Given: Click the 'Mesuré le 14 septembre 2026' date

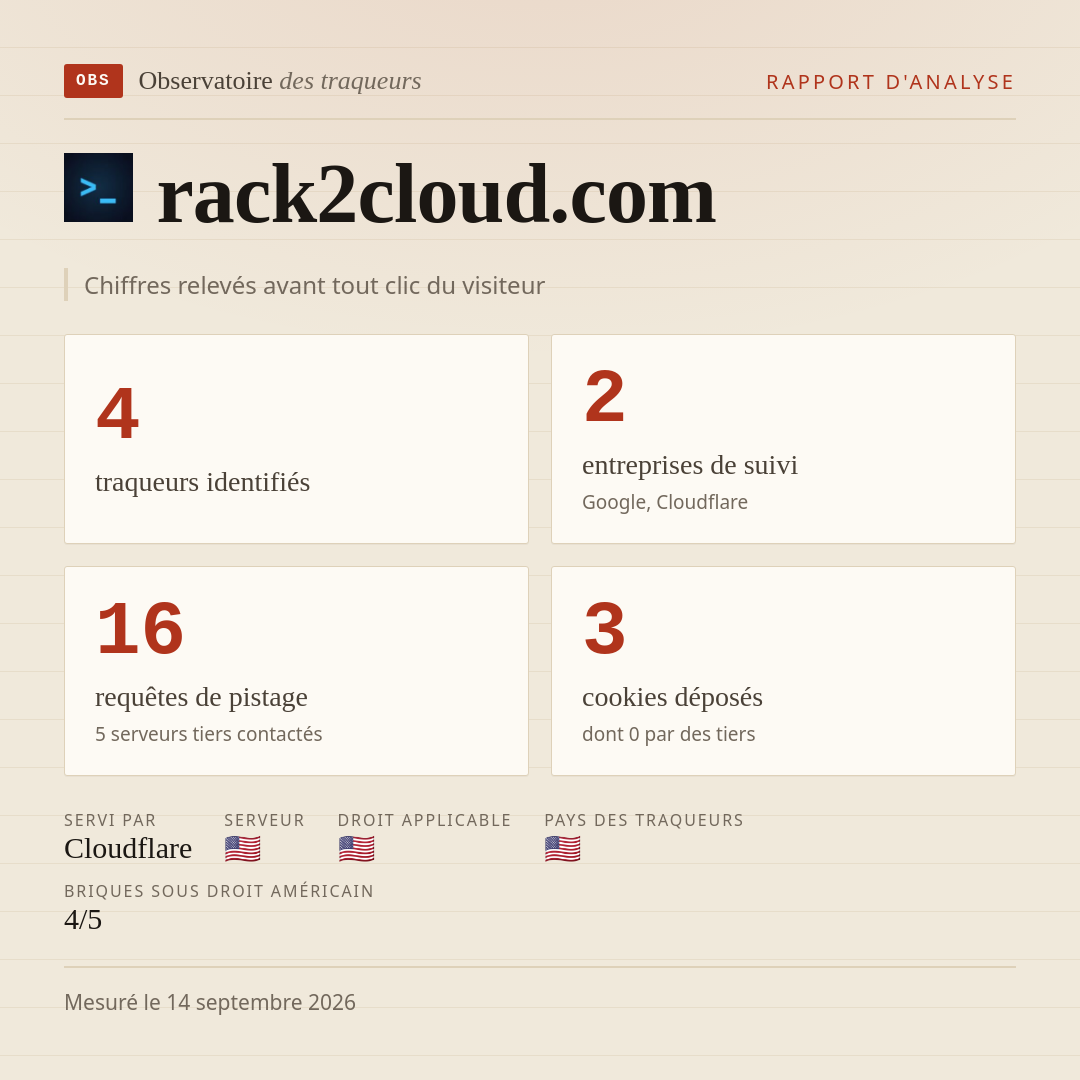Looking at the screenshot, I should (210, 1002).
